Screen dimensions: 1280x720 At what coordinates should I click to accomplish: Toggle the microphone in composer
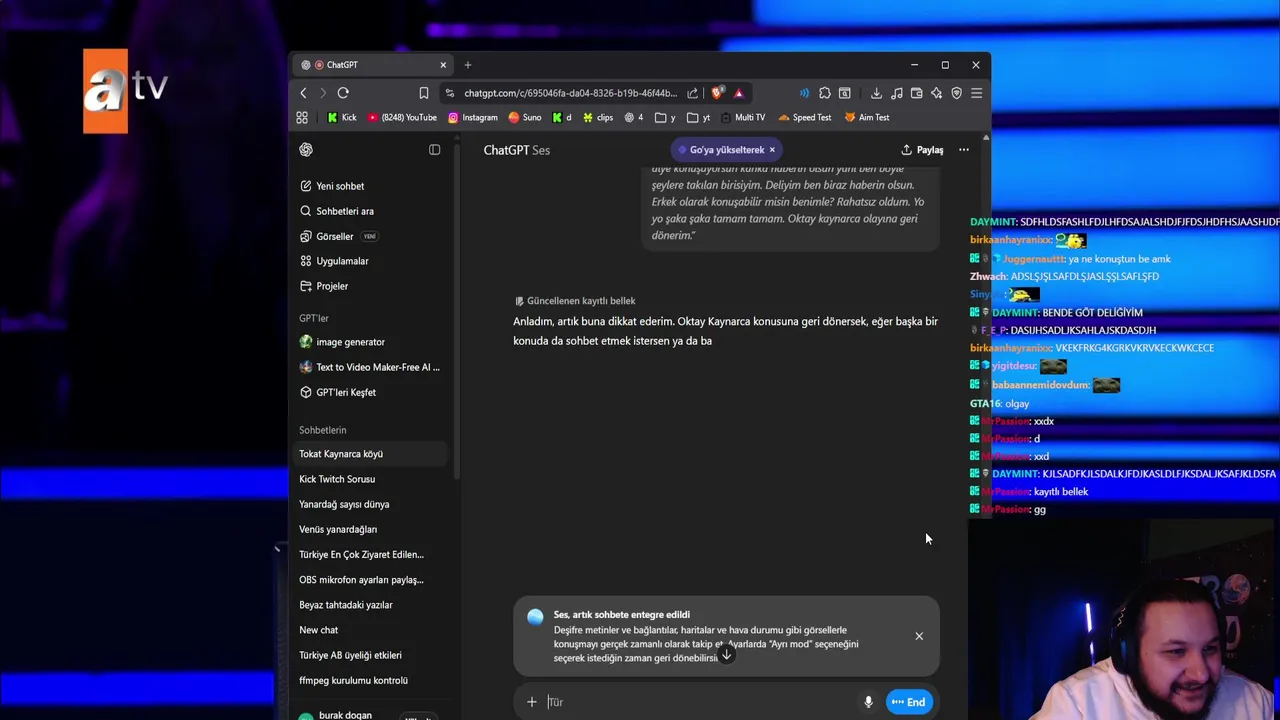[868, 702]
